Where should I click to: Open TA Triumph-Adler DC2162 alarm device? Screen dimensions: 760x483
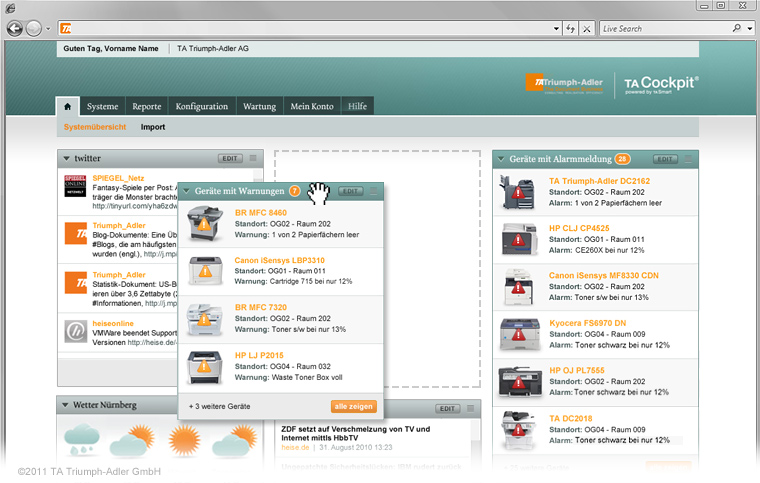click(x=599, y=181)
